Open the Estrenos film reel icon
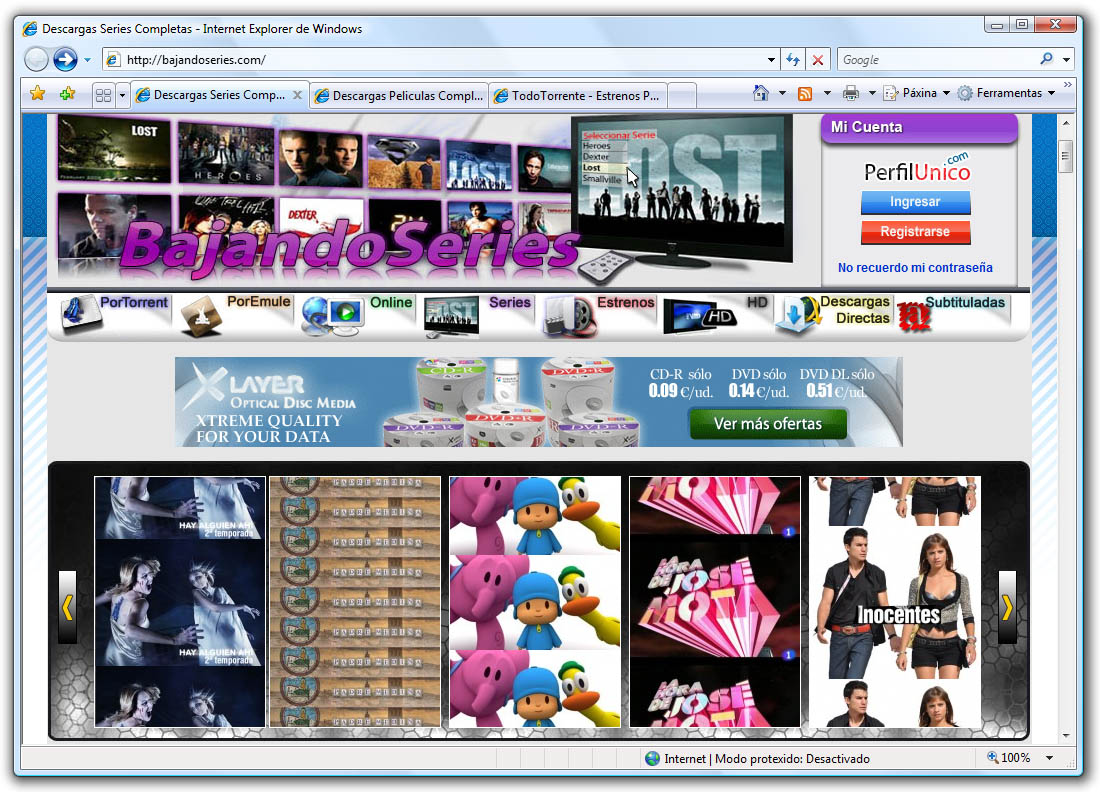 coord(570,316)
